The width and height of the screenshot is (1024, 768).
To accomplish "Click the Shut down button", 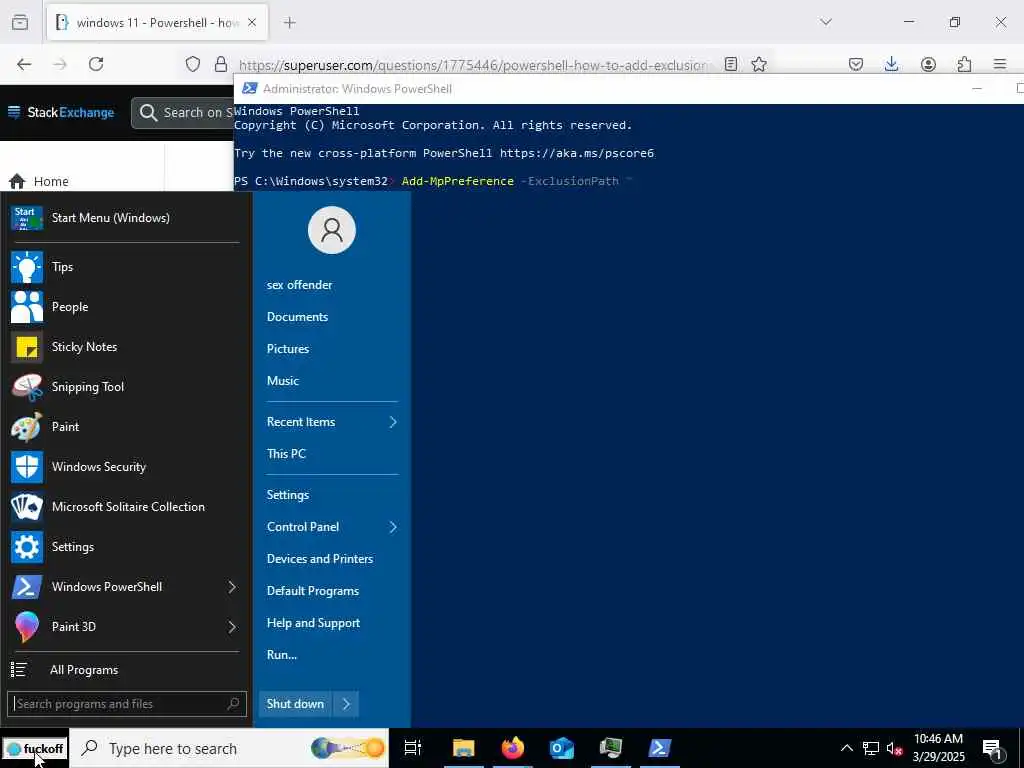I will click(295, 704).
